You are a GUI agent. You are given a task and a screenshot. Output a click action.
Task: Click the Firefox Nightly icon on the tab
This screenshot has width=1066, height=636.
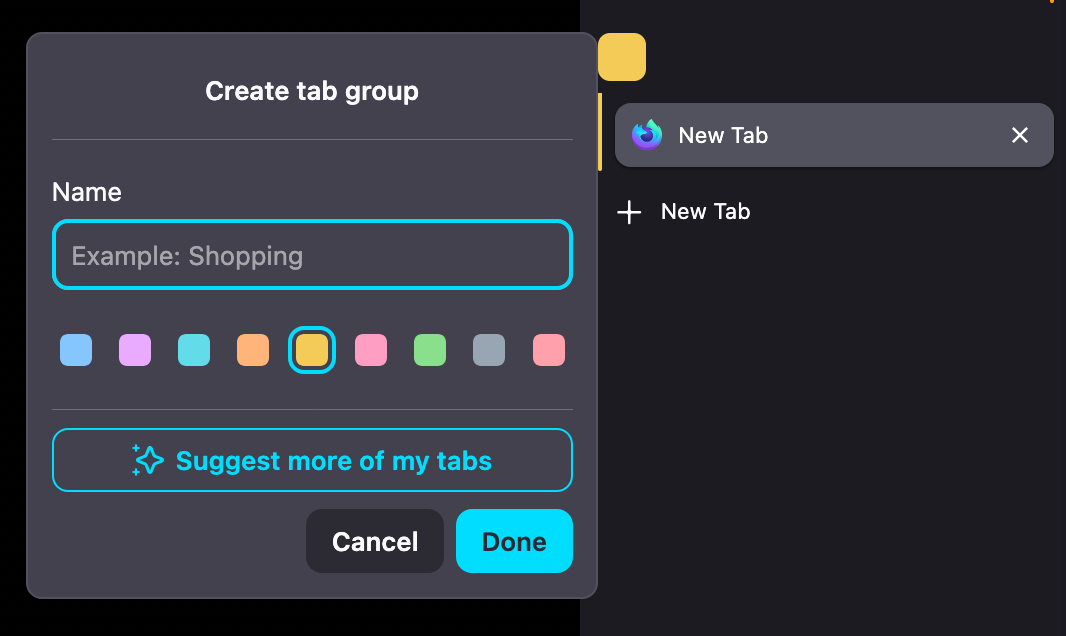647,135
